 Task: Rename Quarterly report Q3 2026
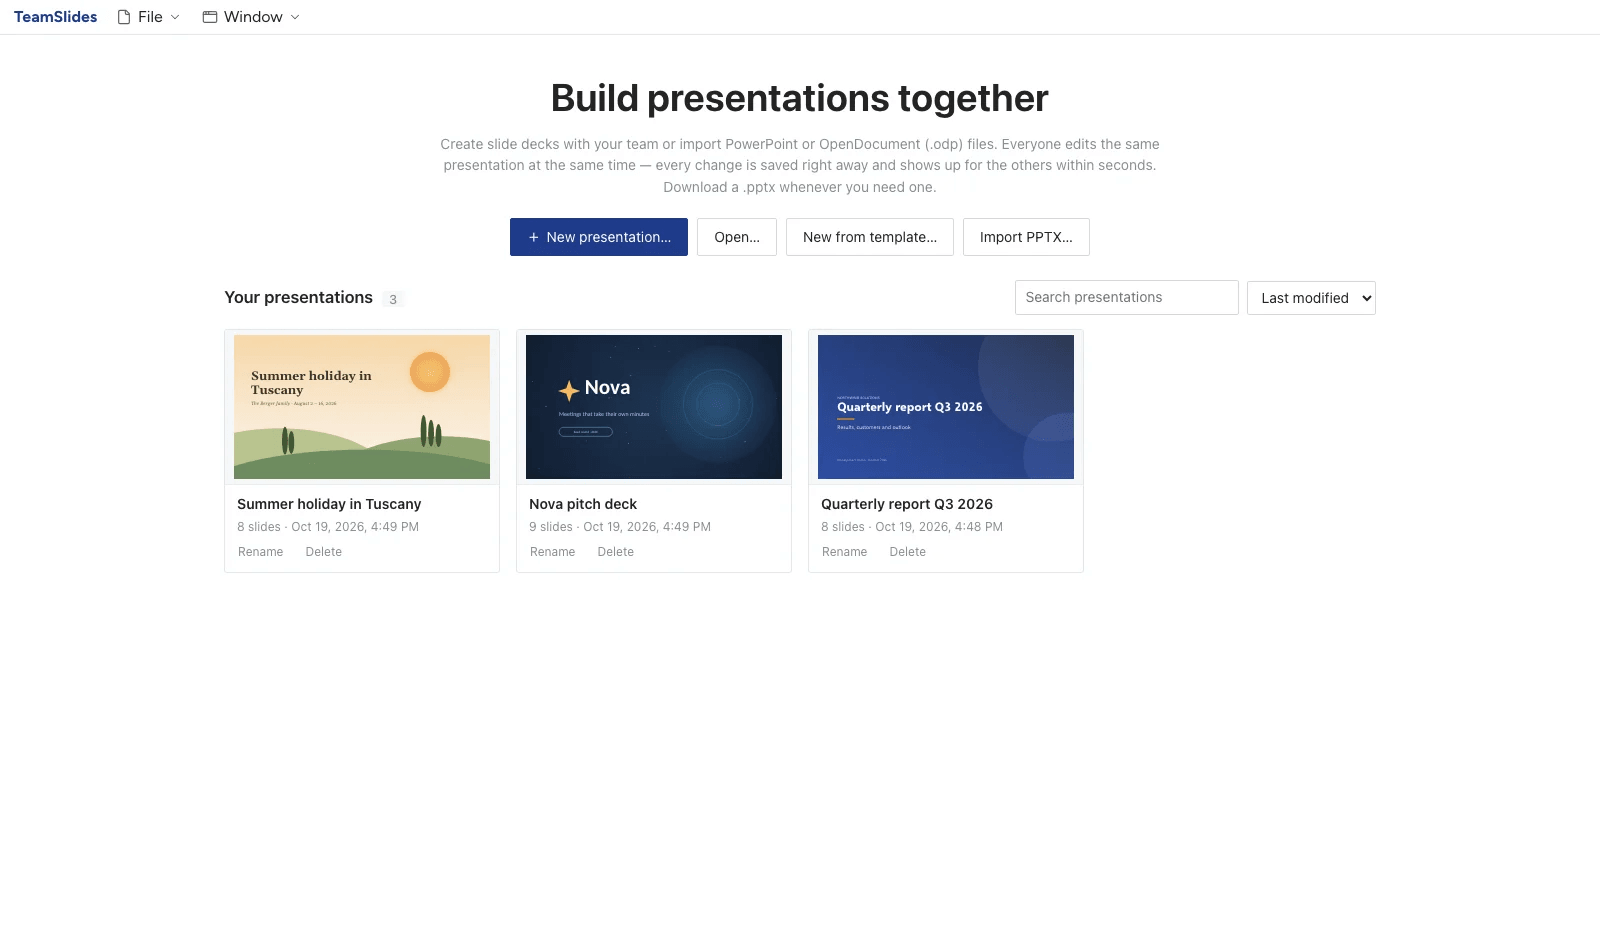pos(845,552)
